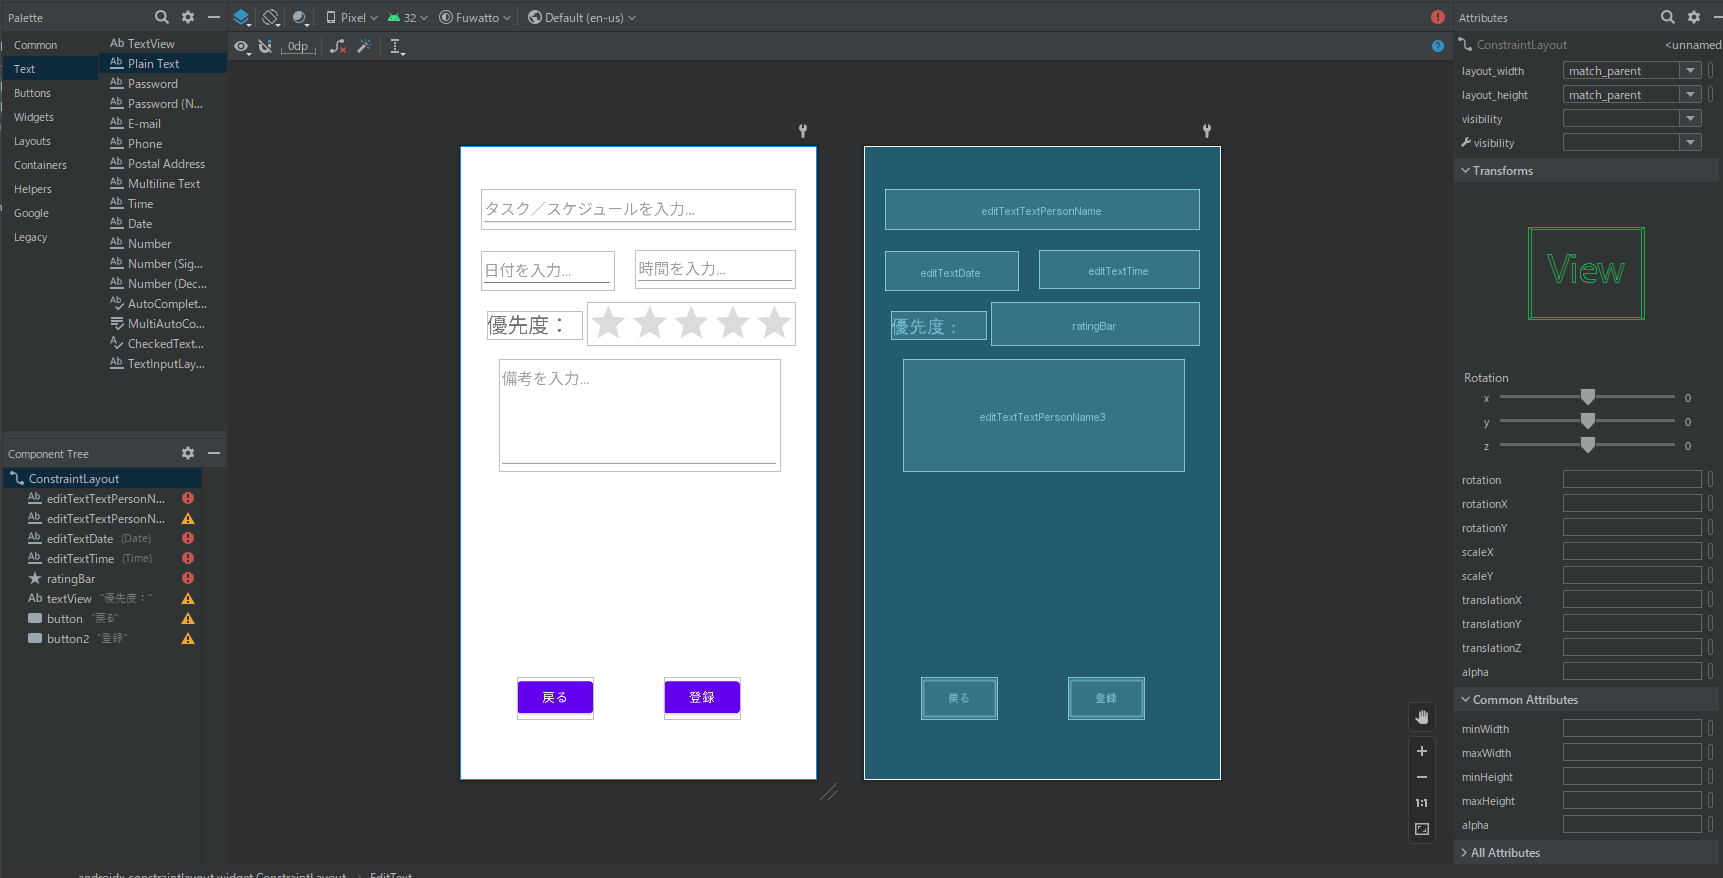
Task: Click the error icon next to ratingBar
Action: coord(188,578)
